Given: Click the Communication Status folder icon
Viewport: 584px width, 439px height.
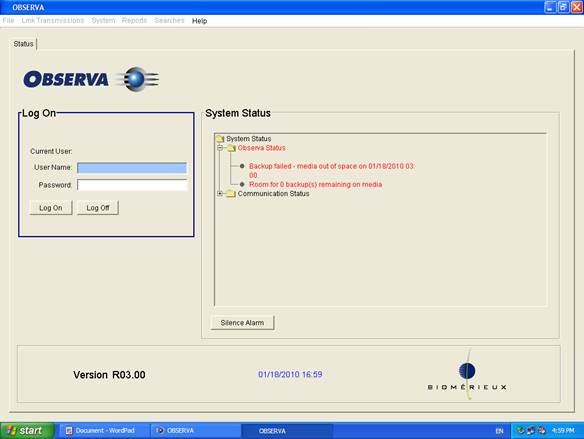Looking at the screenshot, I should pyautogui.click(x=231, y=194).
